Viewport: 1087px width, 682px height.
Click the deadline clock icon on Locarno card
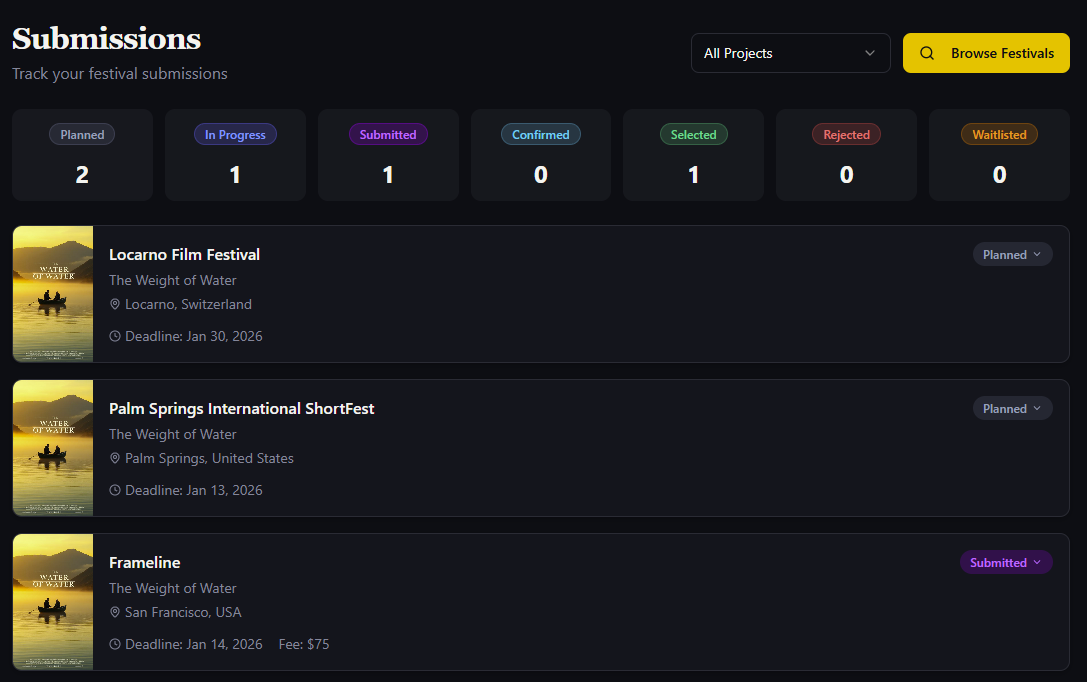114,336
